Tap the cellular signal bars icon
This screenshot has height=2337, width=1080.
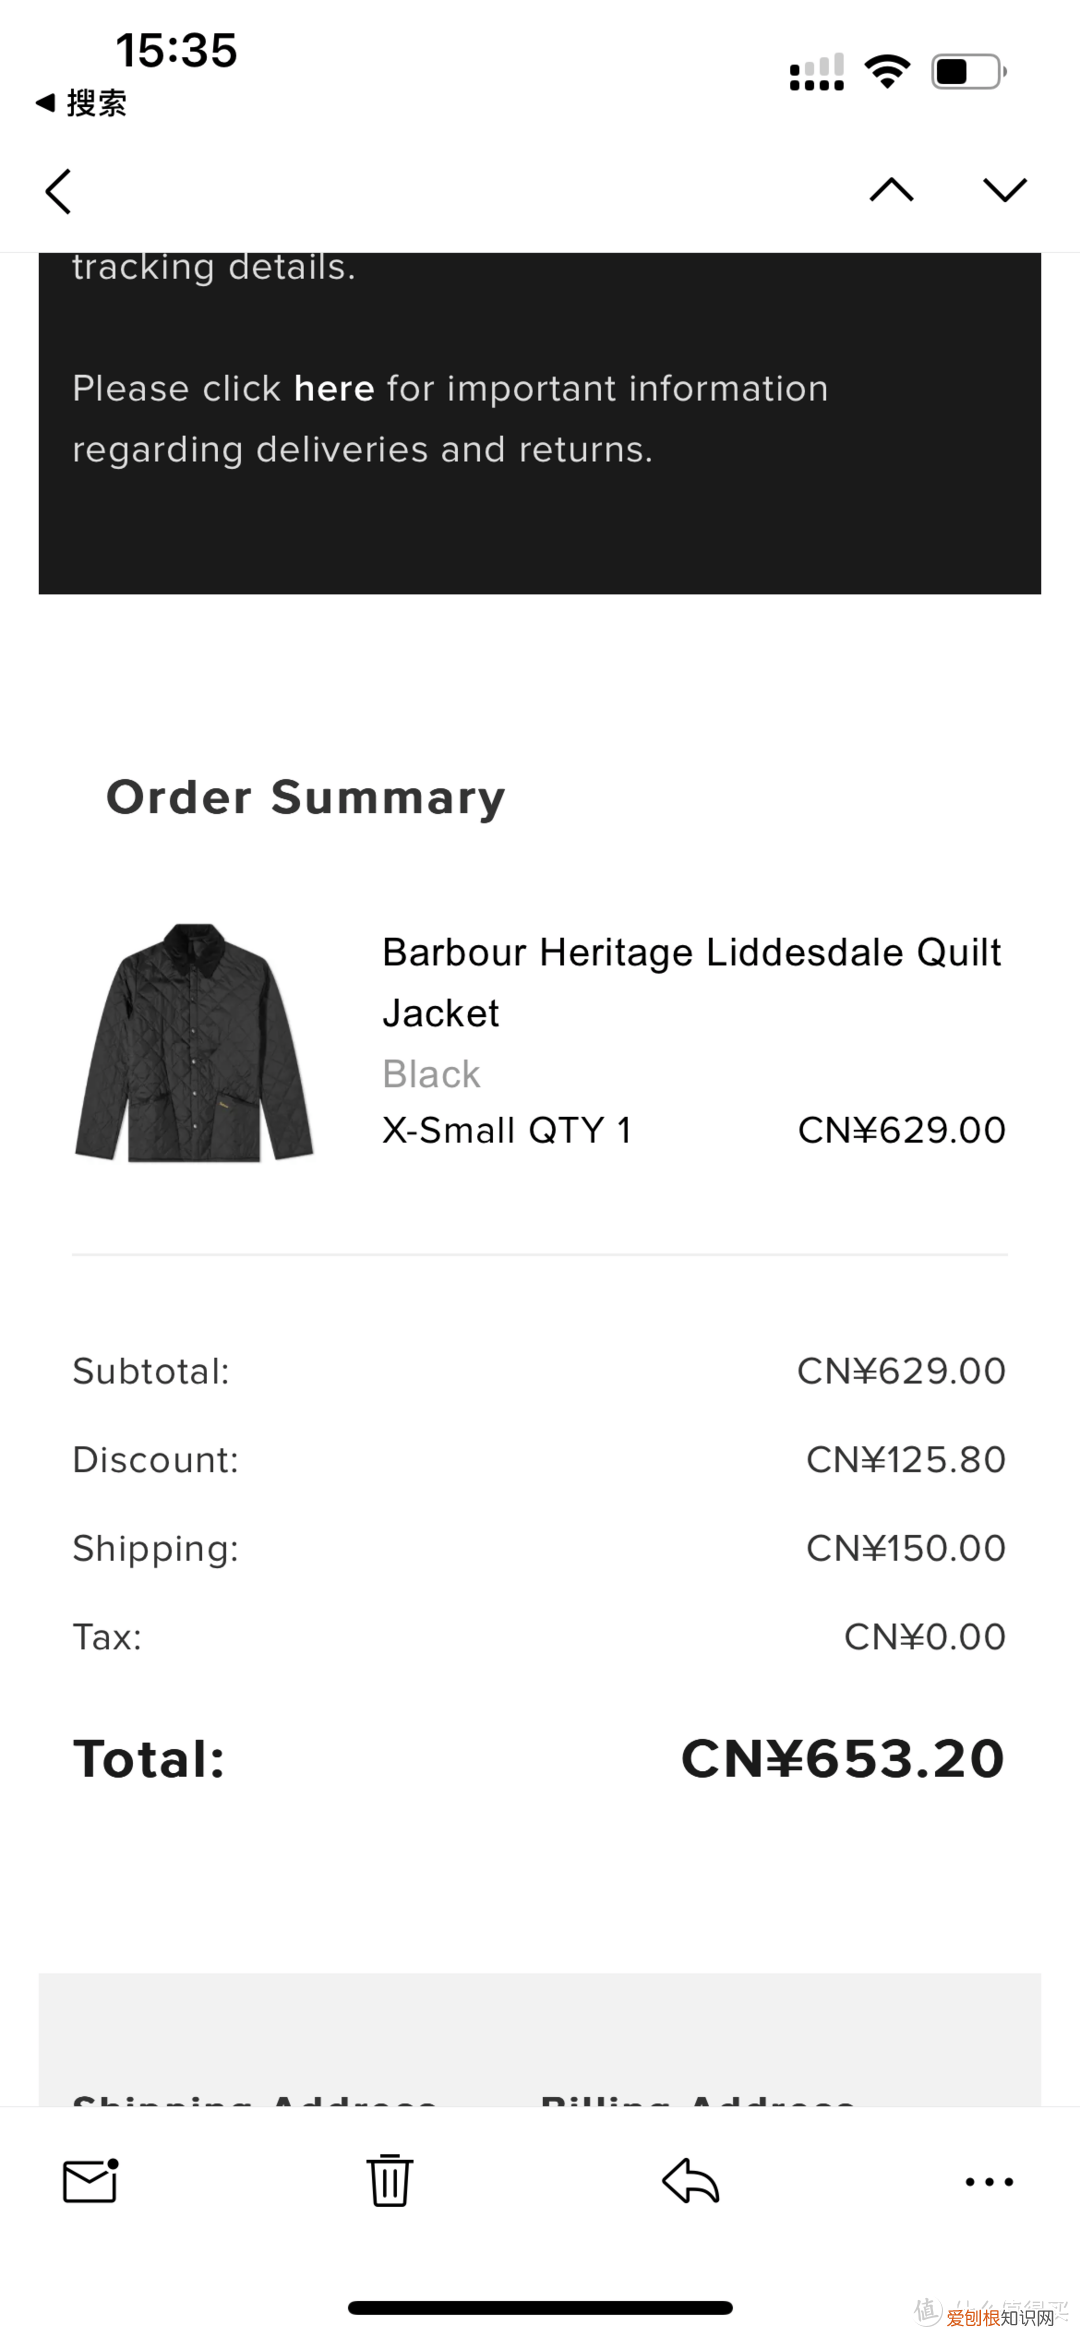point(816,73)
